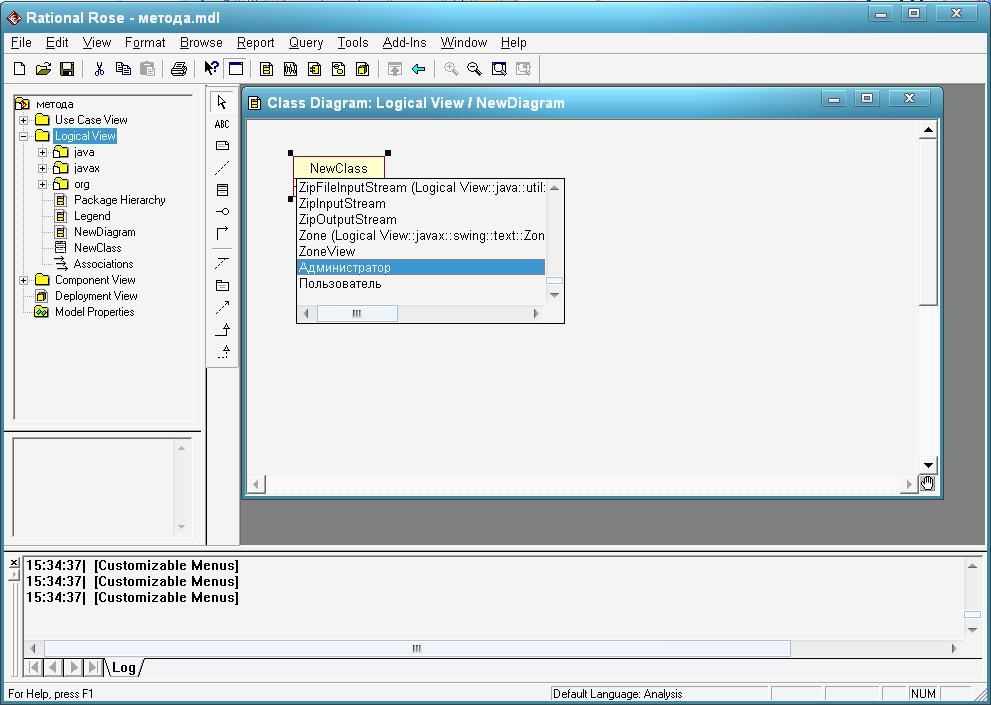Screen dimensions: 991x705
Task: Switch to the Log tab
Action: point(123,667)
